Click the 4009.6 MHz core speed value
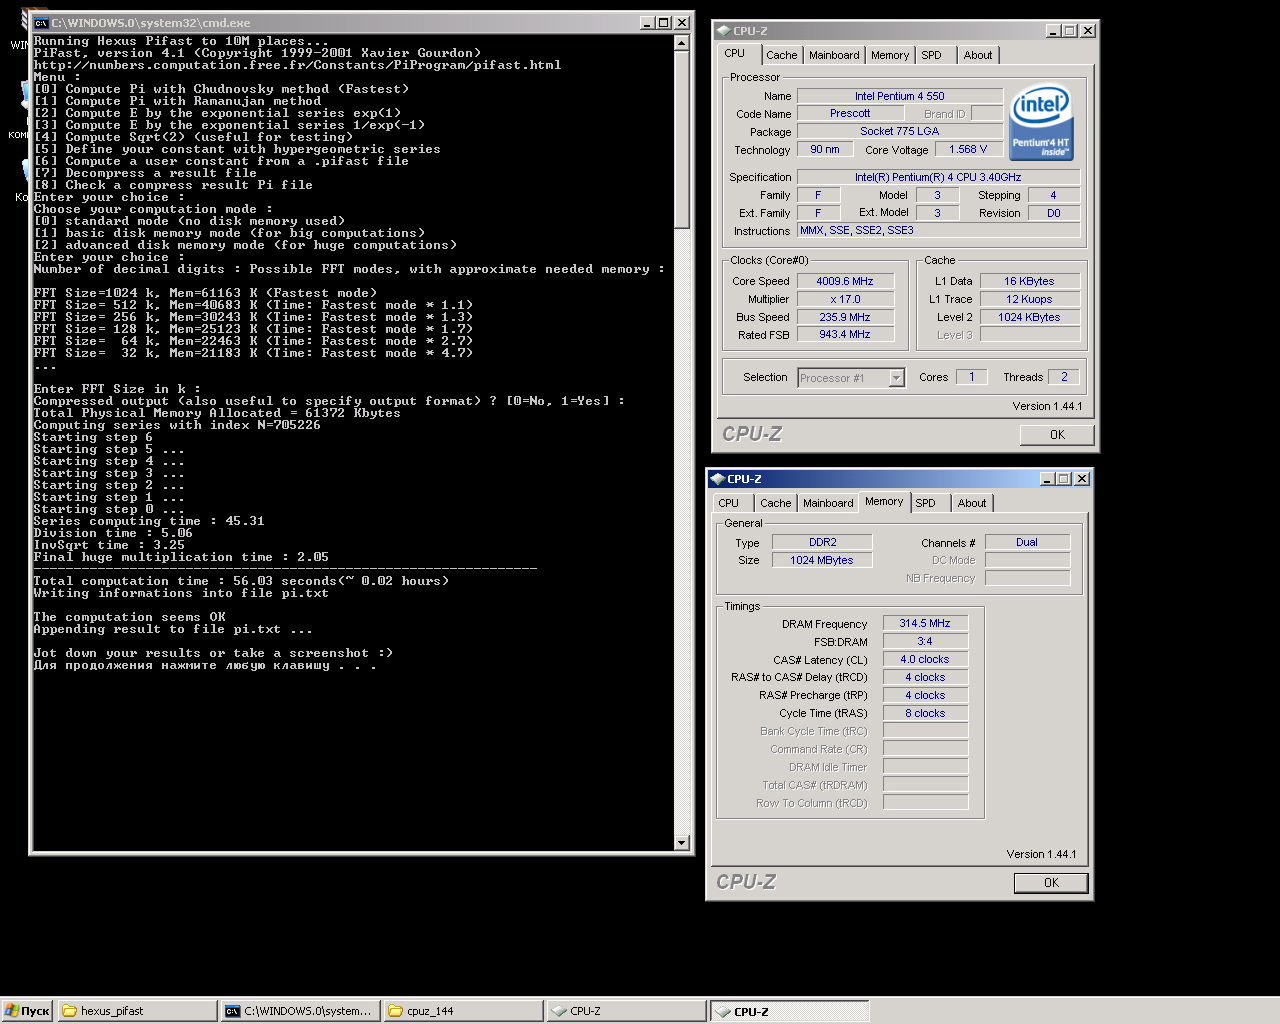 844,282
